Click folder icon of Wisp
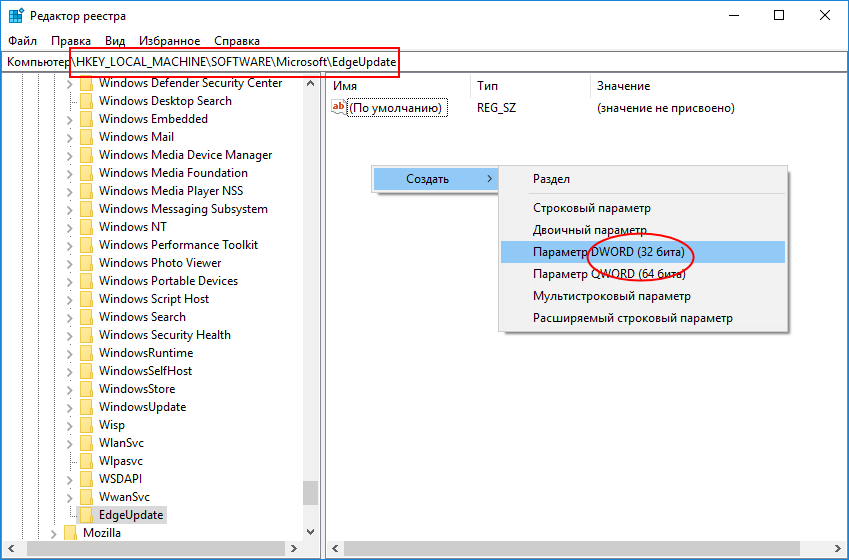The width and height of the screenshot is (849, 560). [x=86, y=425]
